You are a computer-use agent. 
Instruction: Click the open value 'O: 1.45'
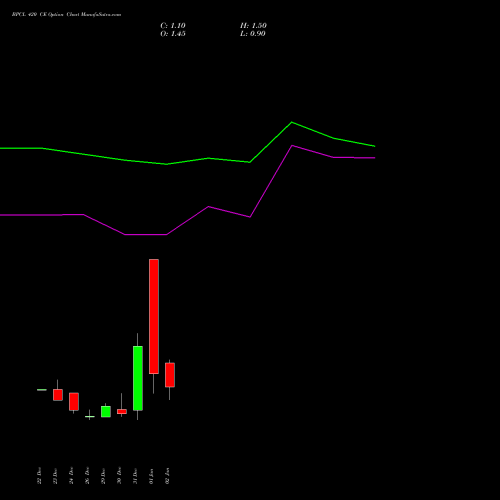pos(173,34)
